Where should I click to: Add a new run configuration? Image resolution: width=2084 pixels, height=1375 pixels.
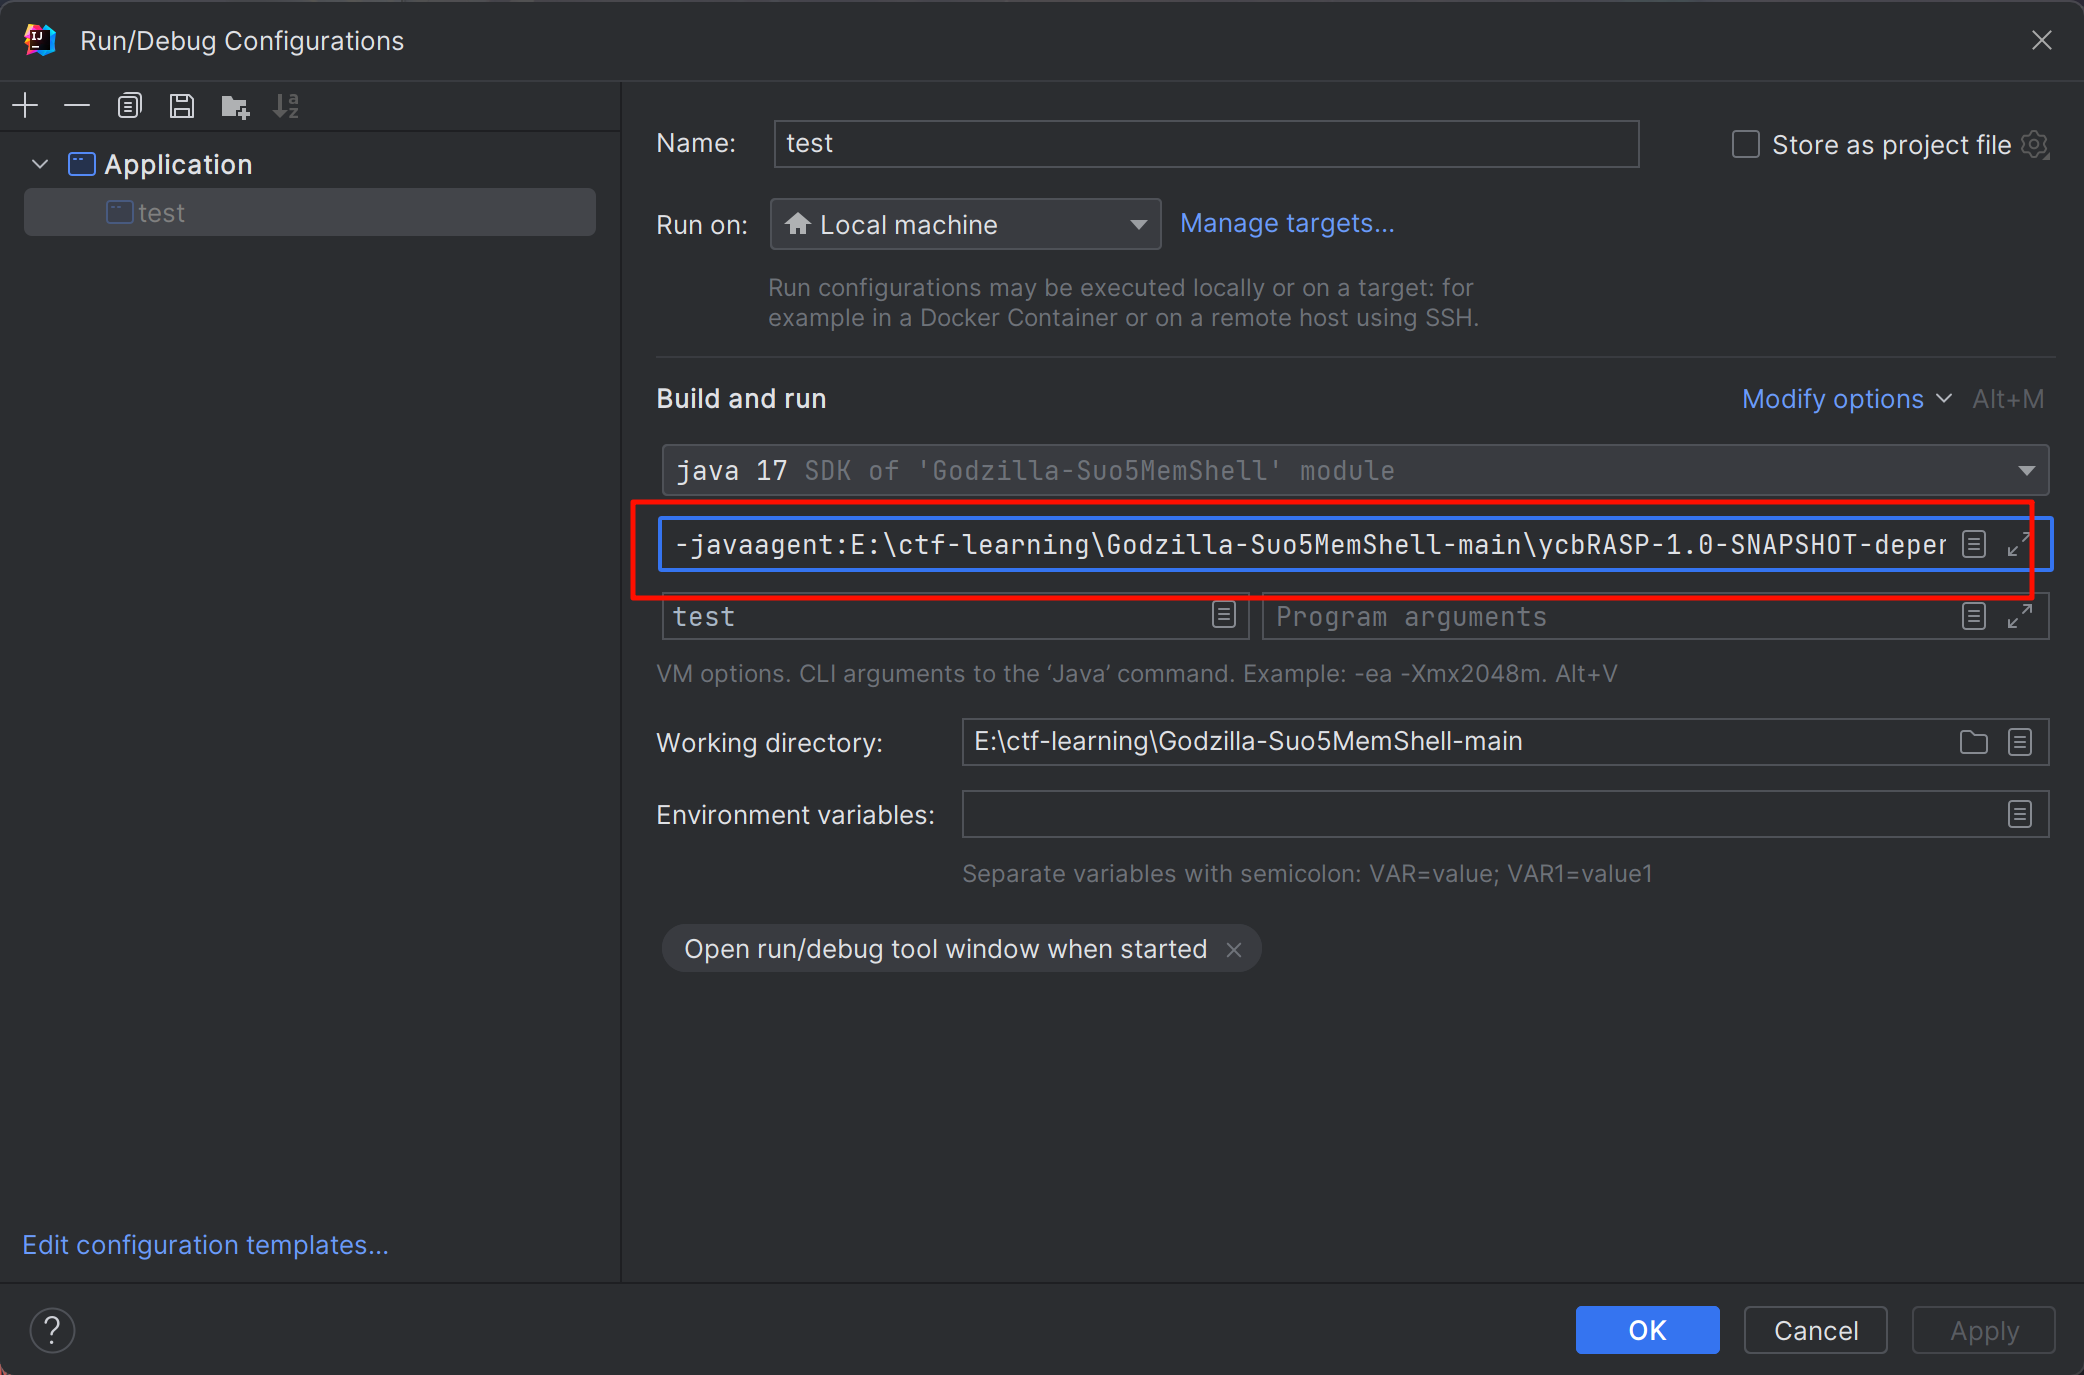(25, 105)
